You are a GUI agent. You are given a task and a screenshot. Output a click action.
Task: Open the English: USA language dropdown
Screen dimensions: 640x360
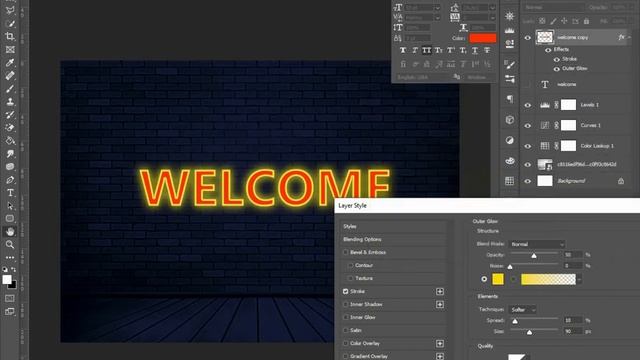[424, 77]
